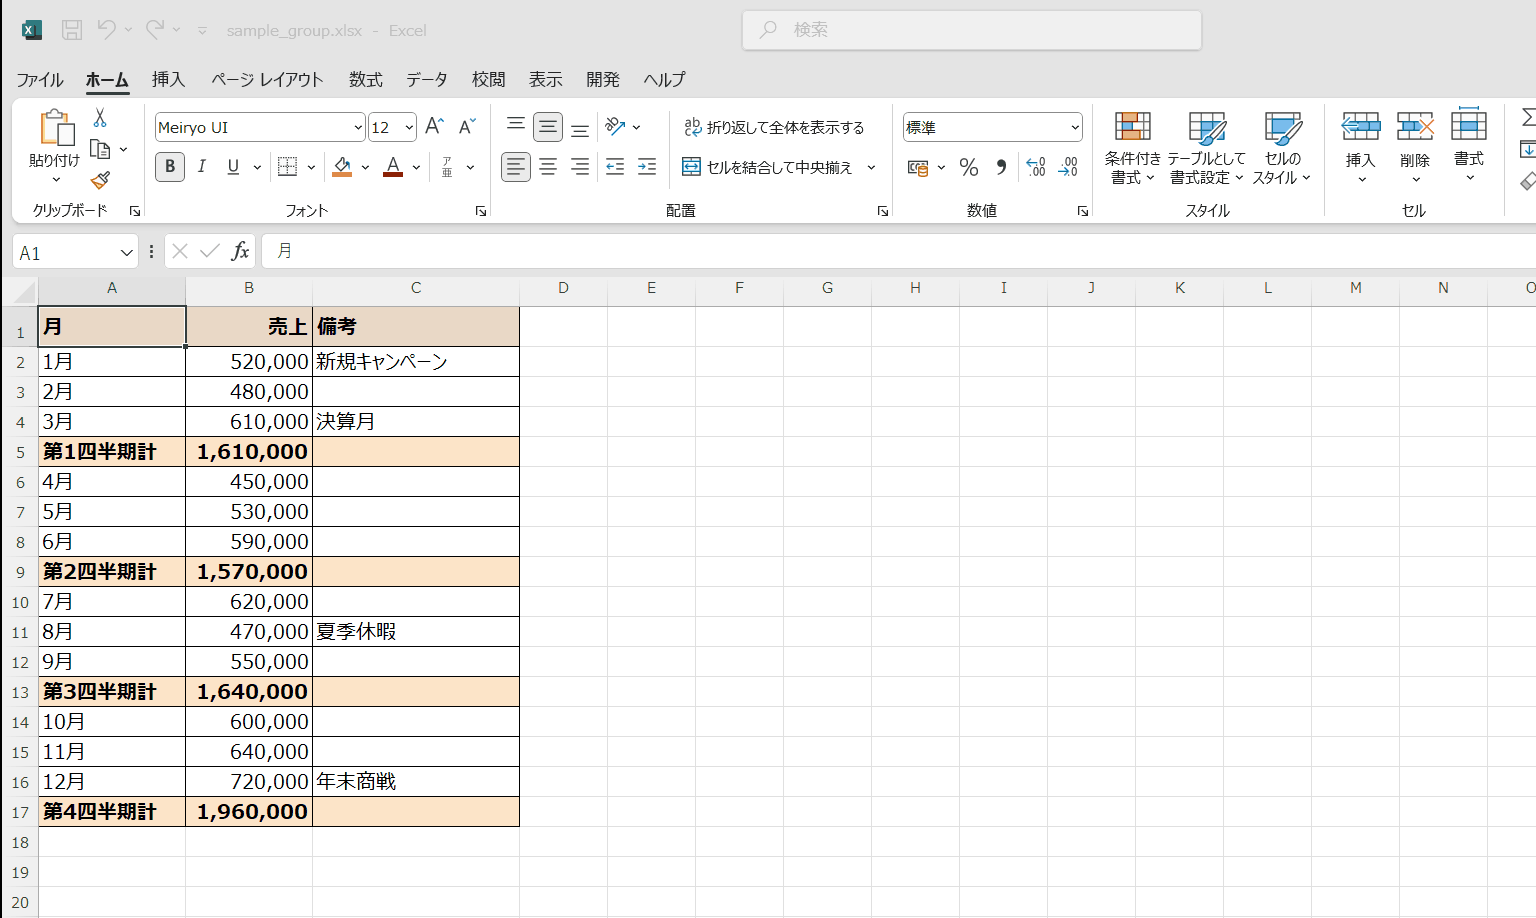The image size is (1536, 918).
Task: Click the Percent Style icon
Action: (968, 167)
